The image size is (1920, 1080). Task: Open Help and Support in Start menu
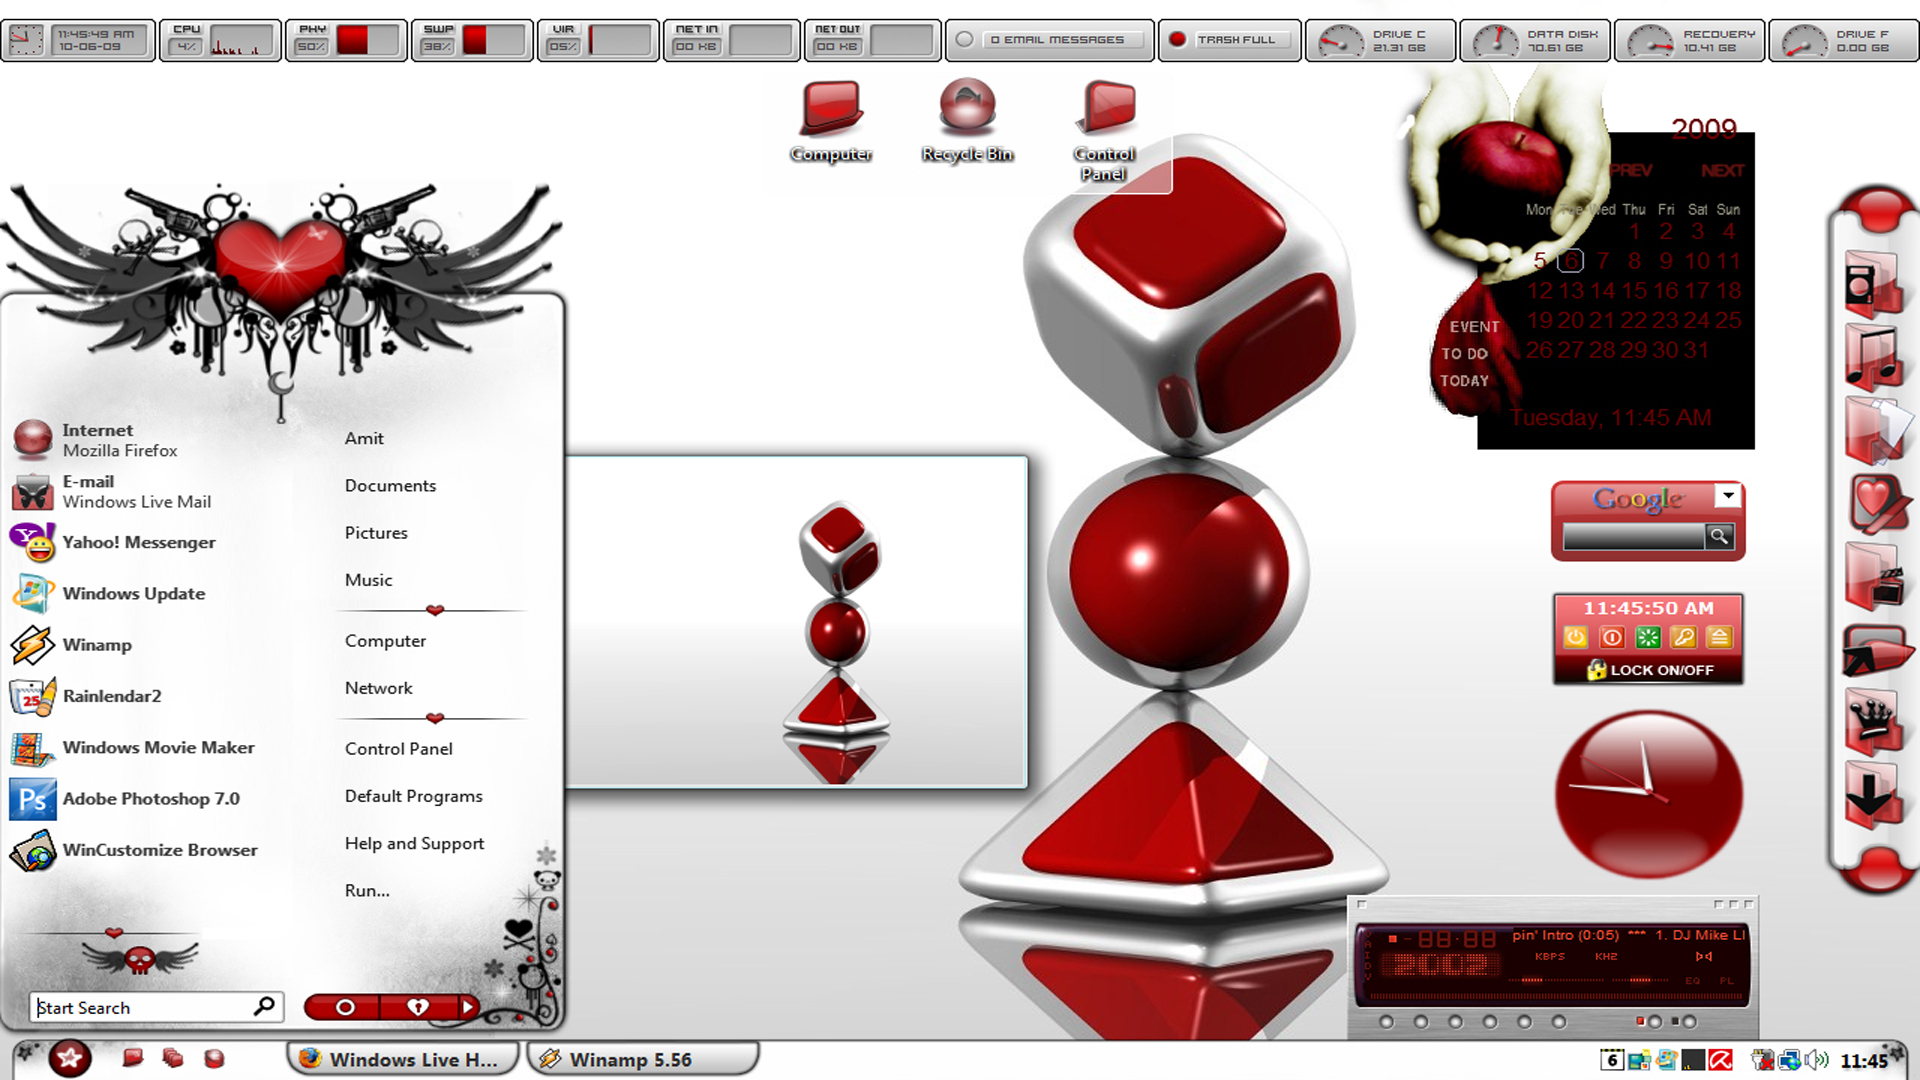pyautogui.click(x=414, y=844)
